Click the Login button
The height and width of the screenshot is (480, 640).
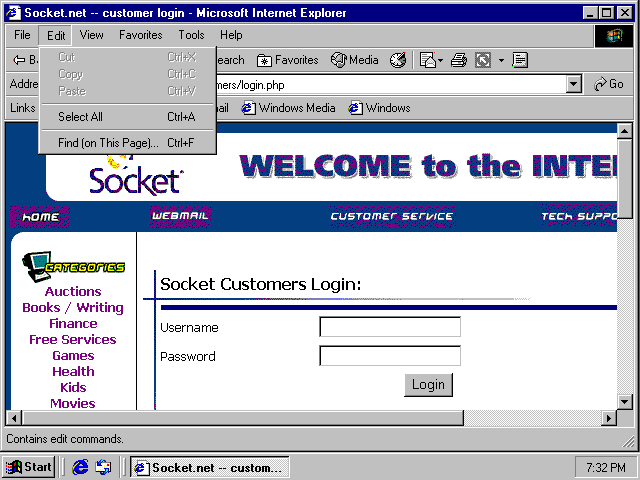[x=428, y=384]
